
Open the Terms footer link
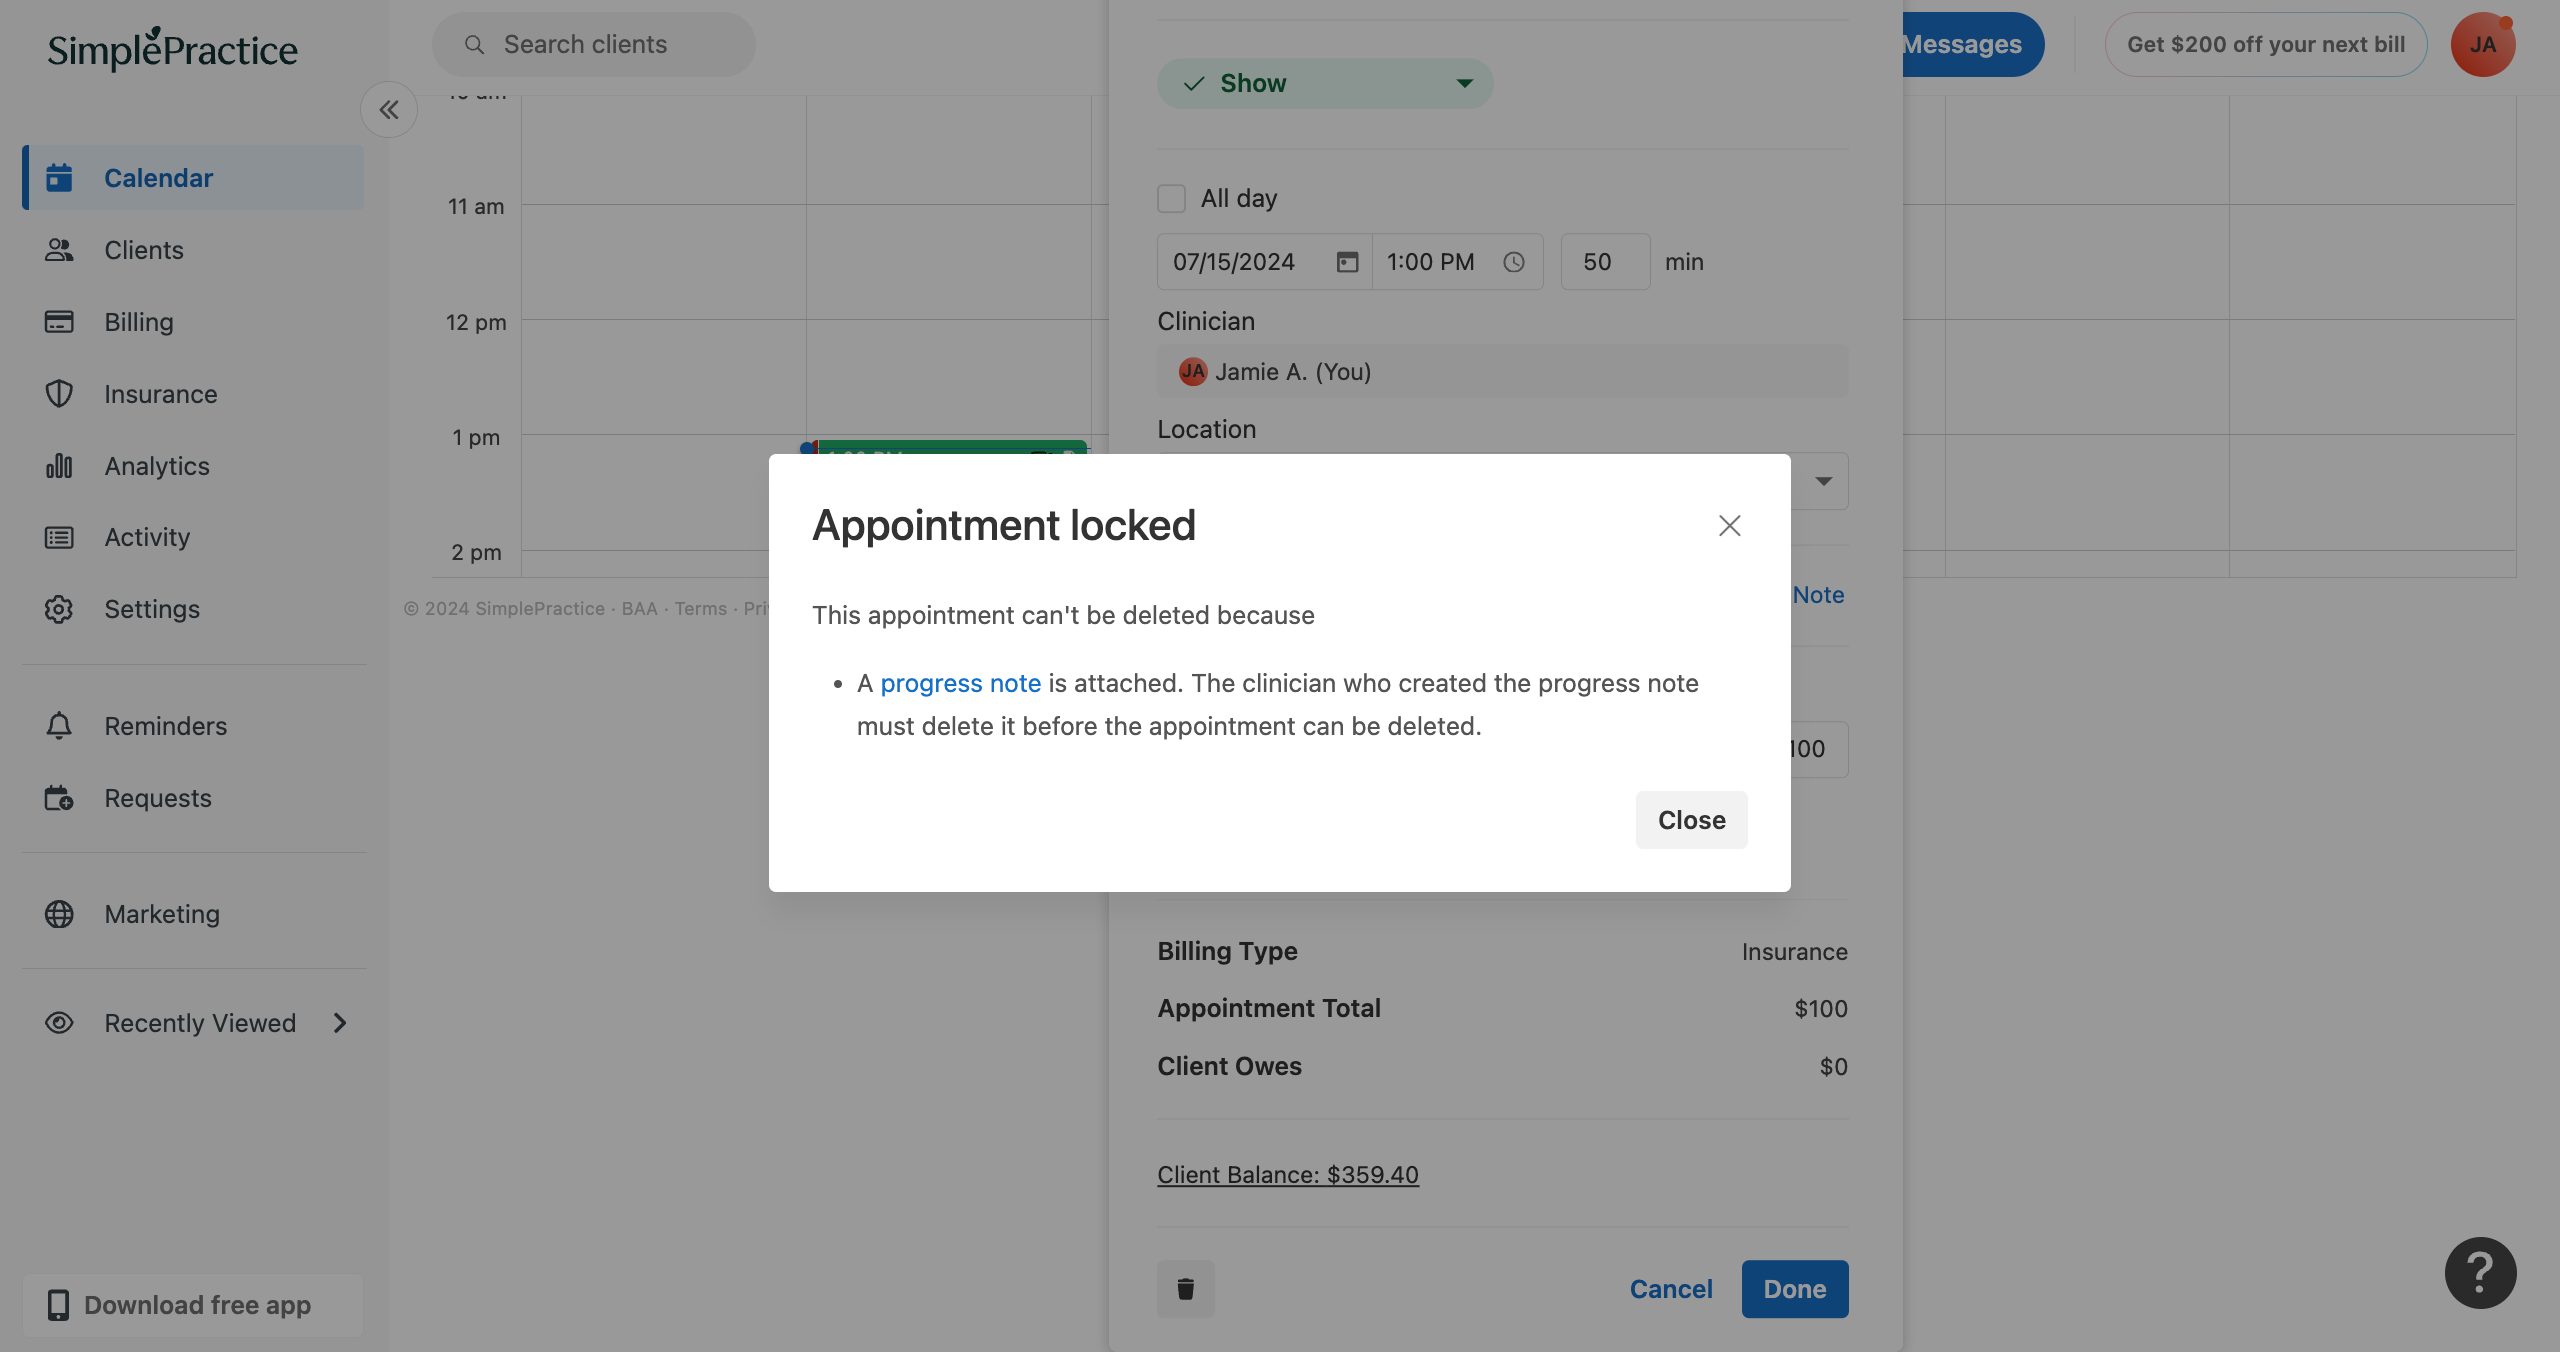pos(700,608)
